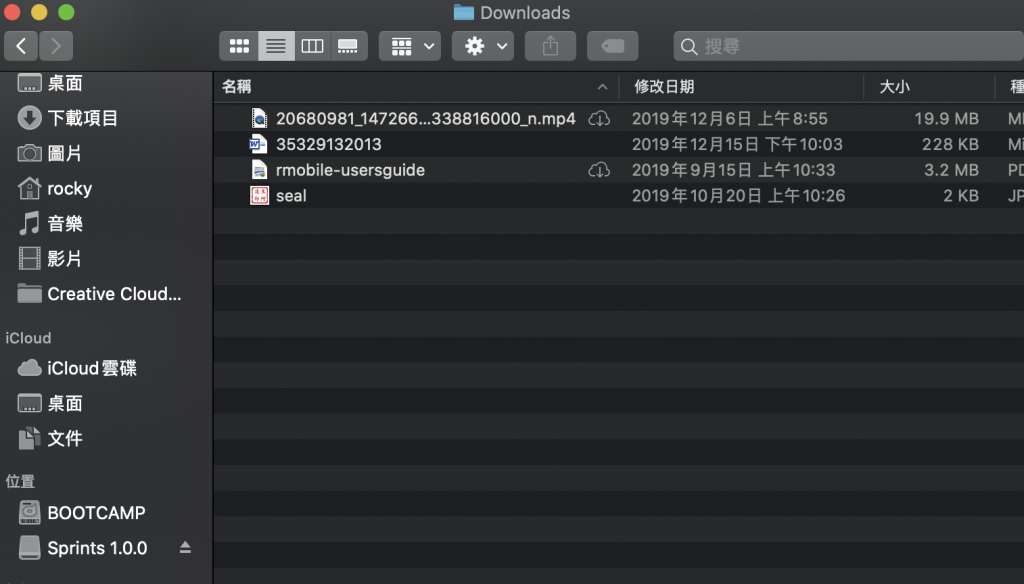Screen dimensions: 1024x584
Task: Click the Downloads folder icon in title bar
Action: [463, 12]
